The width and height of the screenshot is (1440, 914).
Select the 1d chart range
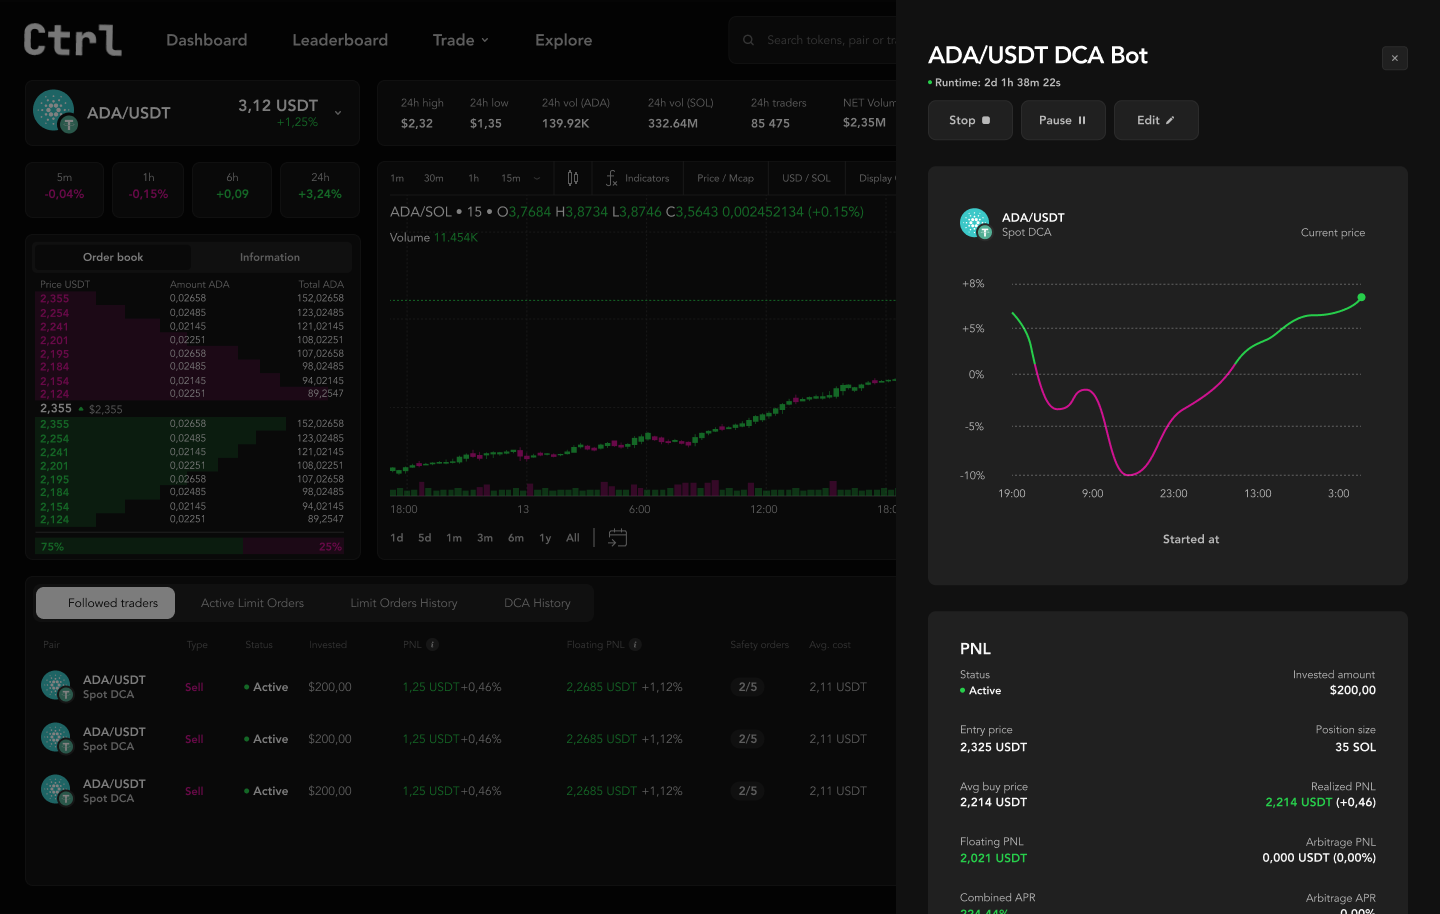397,538
